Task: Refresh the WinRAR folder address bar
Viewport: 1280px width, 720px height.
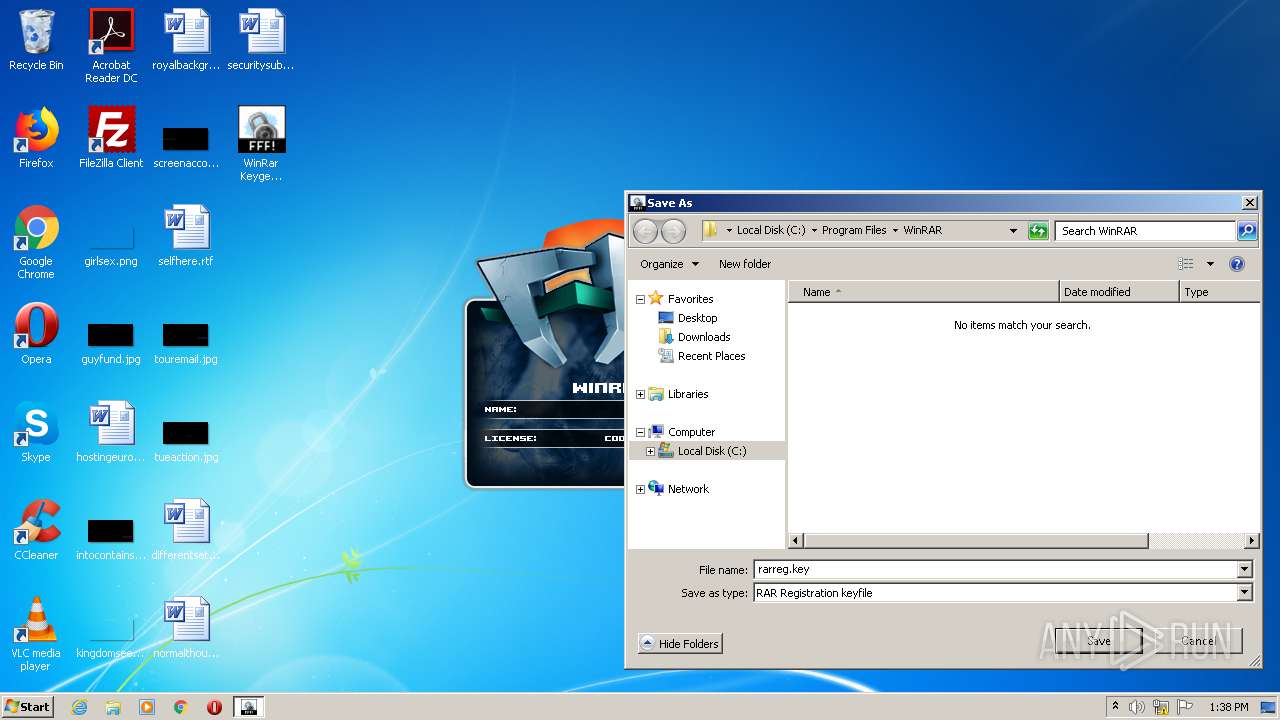Action: tap(1038, 231)
